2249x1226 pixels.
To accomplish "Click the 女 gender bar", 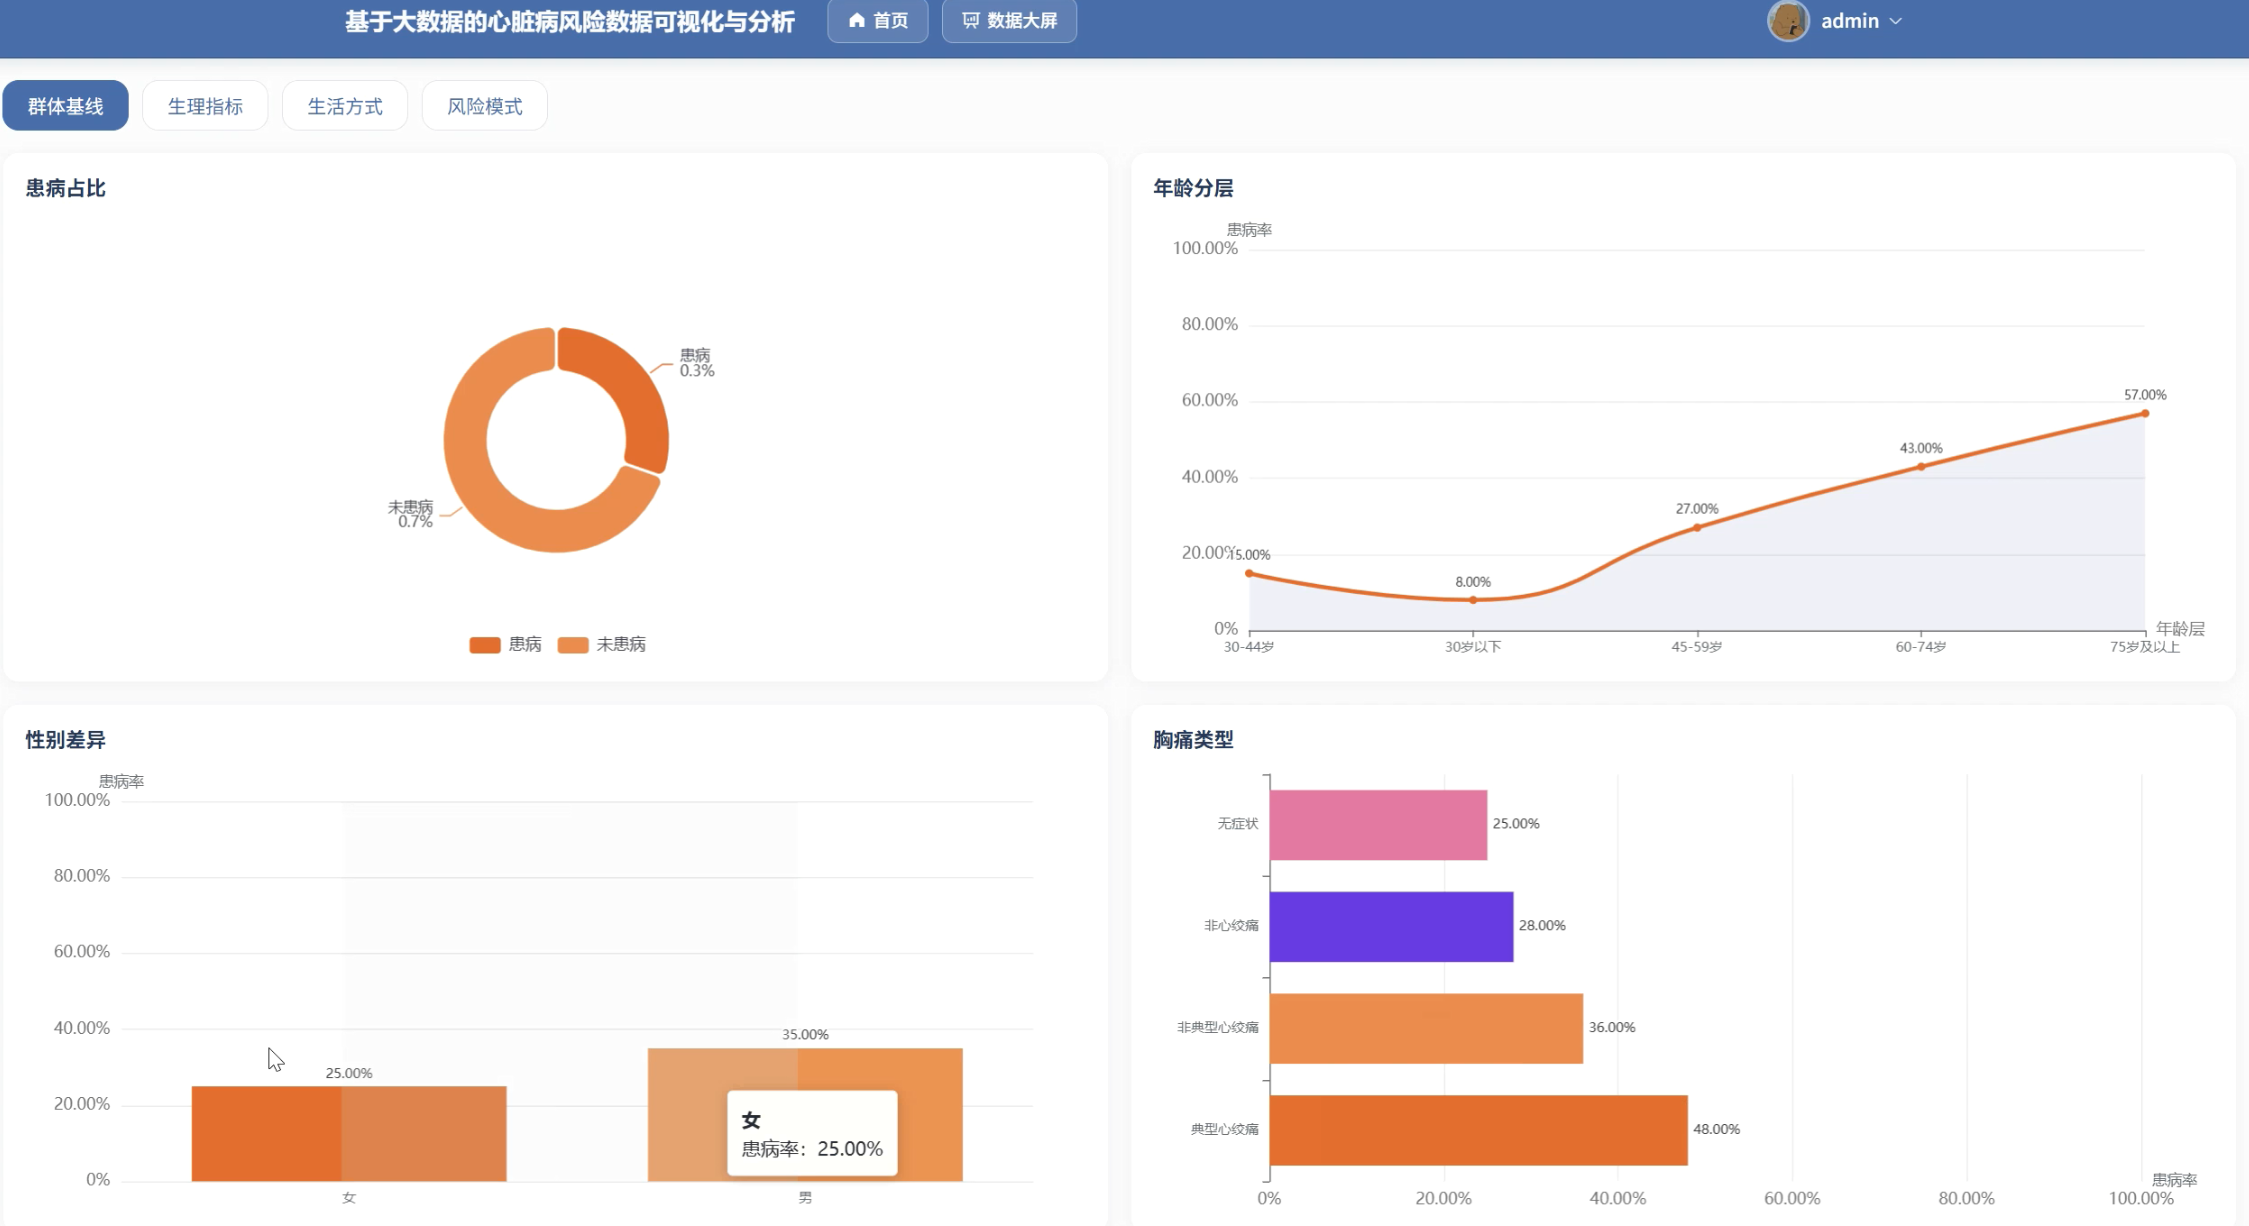I will tap(349, 1133).
